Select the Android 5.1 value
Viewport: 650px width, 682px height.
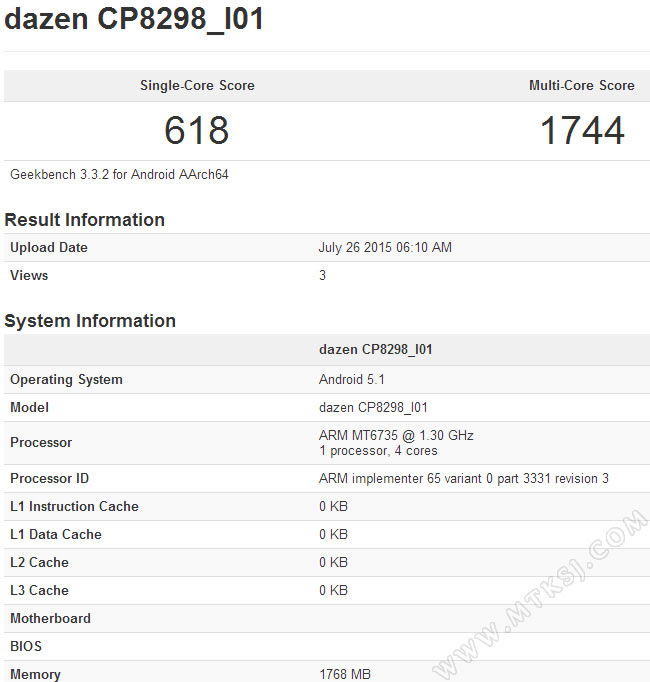(x=352, y=380)
